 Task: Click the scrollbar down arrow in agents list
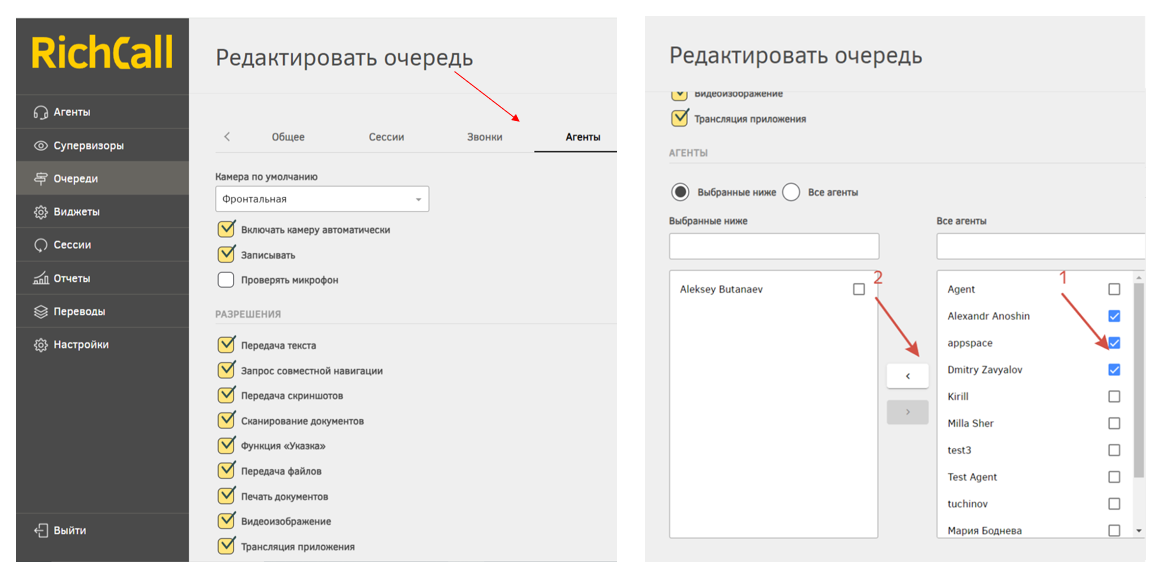click(1139, 531)
